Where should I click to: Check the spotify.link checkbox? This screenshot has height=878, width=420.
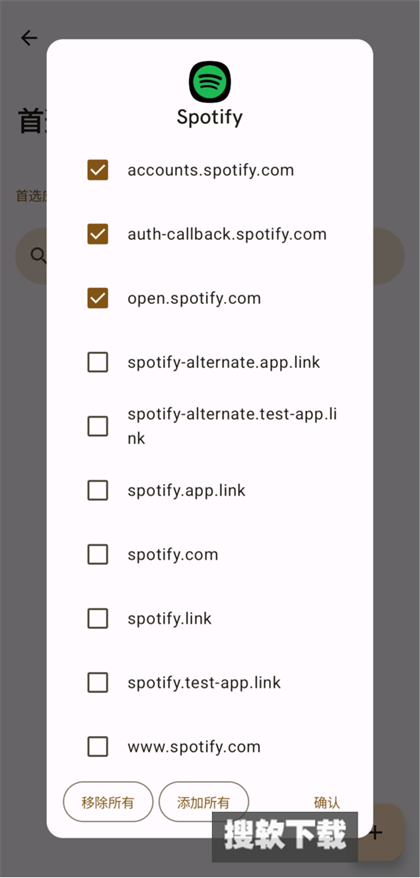click(98, 619)
